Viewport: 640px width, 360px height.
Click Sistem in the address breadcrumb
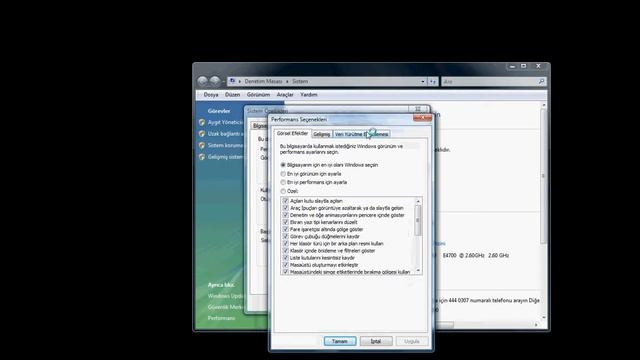(300, 82)
